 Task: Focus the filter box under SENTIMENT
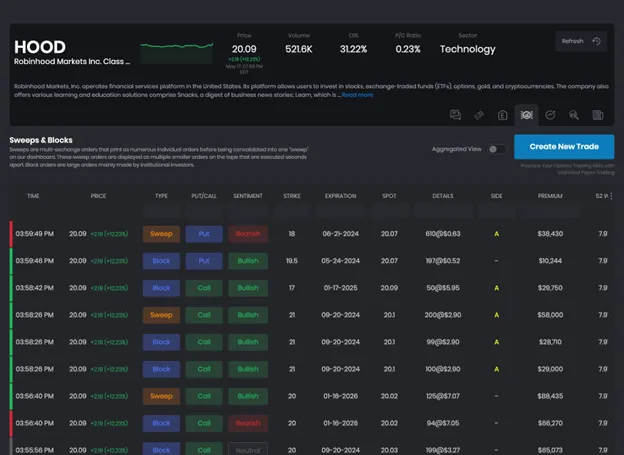pos(248,211)
